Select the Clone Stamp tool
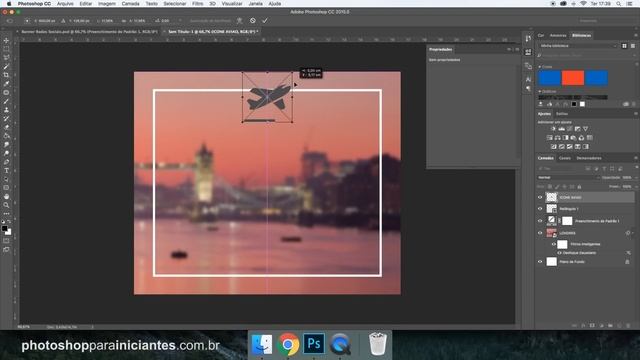The height and width of the screenshot is (360, 640). click(6, 110)
